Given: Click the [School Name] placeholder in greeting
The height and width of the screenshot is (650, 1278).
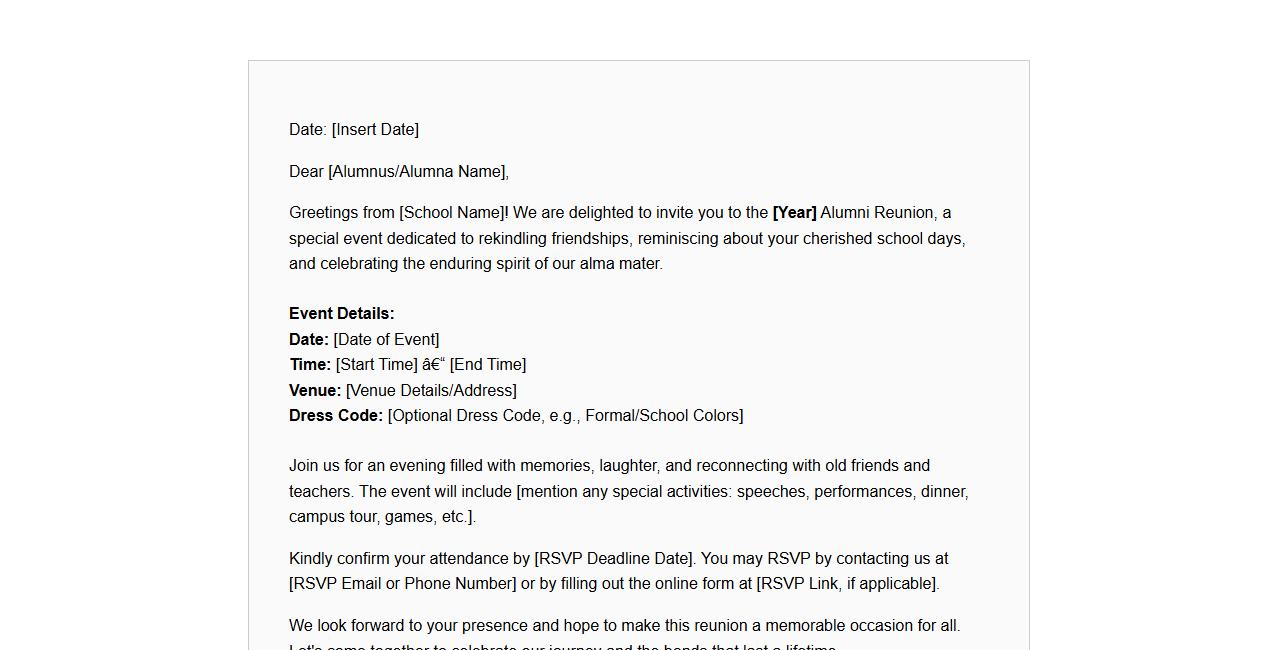Looking at the screenshot, I should coord(451,213).
